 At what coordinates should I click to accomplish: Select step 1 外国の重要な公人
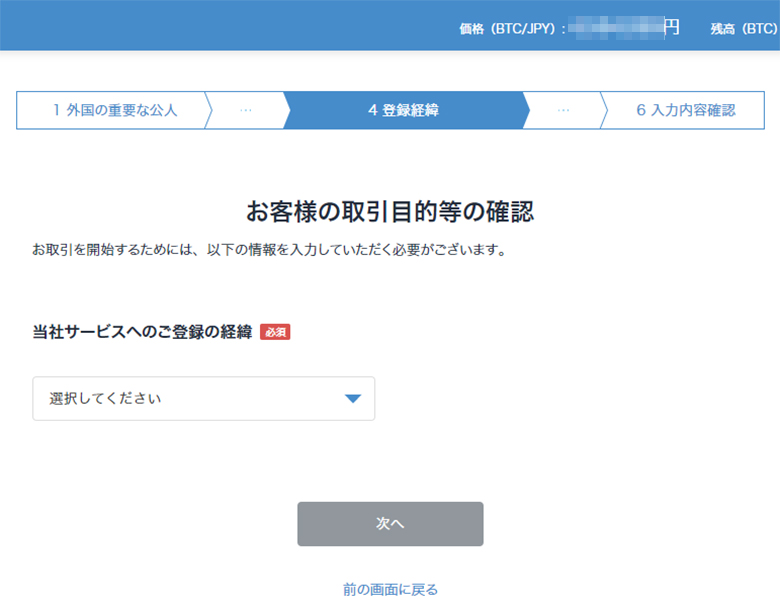tap(115, 110)
